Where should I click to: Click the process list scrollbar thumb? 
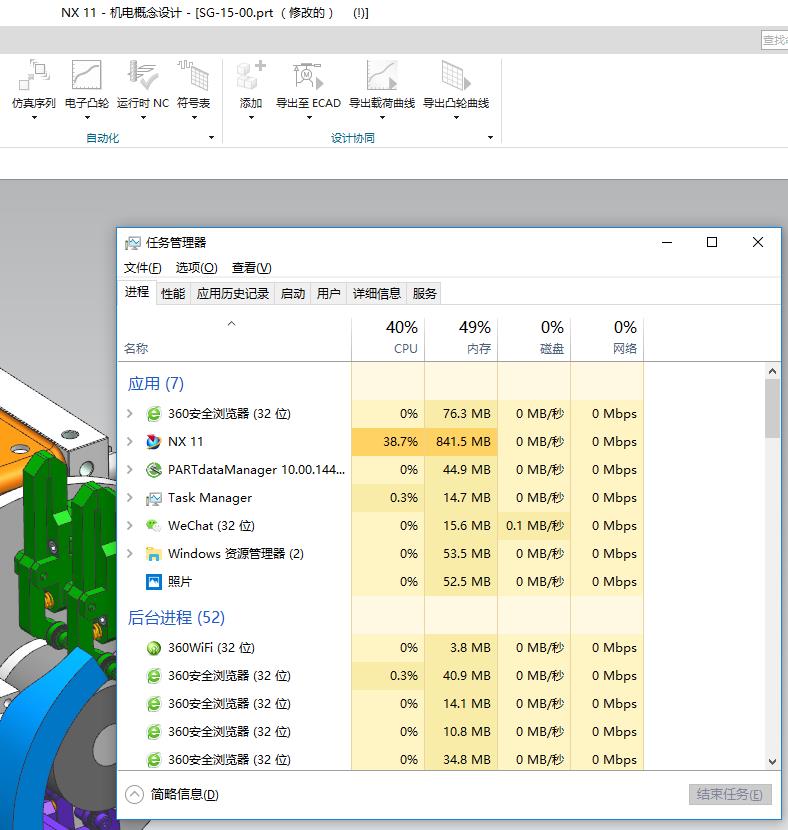pyautogui.click(x=772, y=409)
